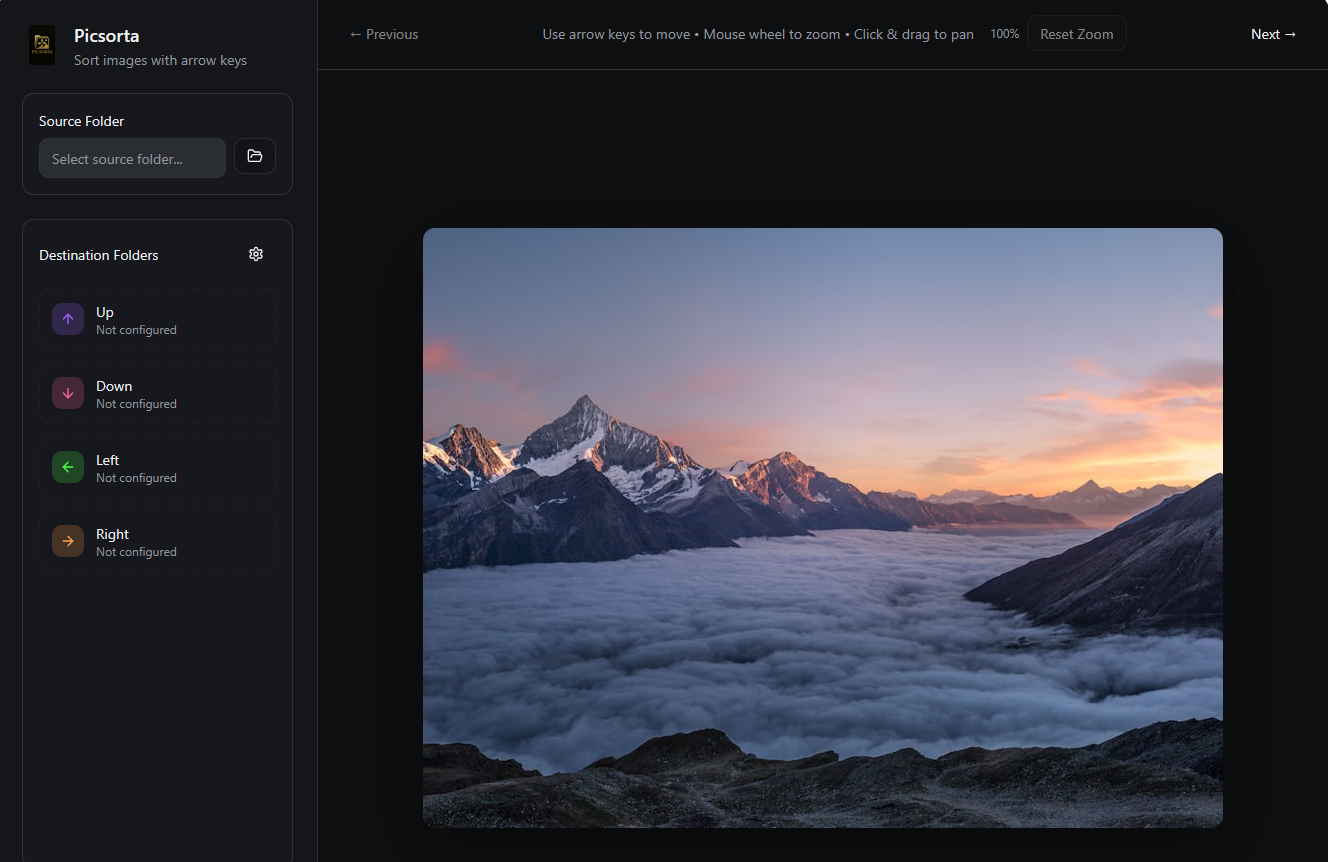Reset the image zoom level
This screenshot has height=862, width=1328.
pyautogui.click(x=1076, y=33)
